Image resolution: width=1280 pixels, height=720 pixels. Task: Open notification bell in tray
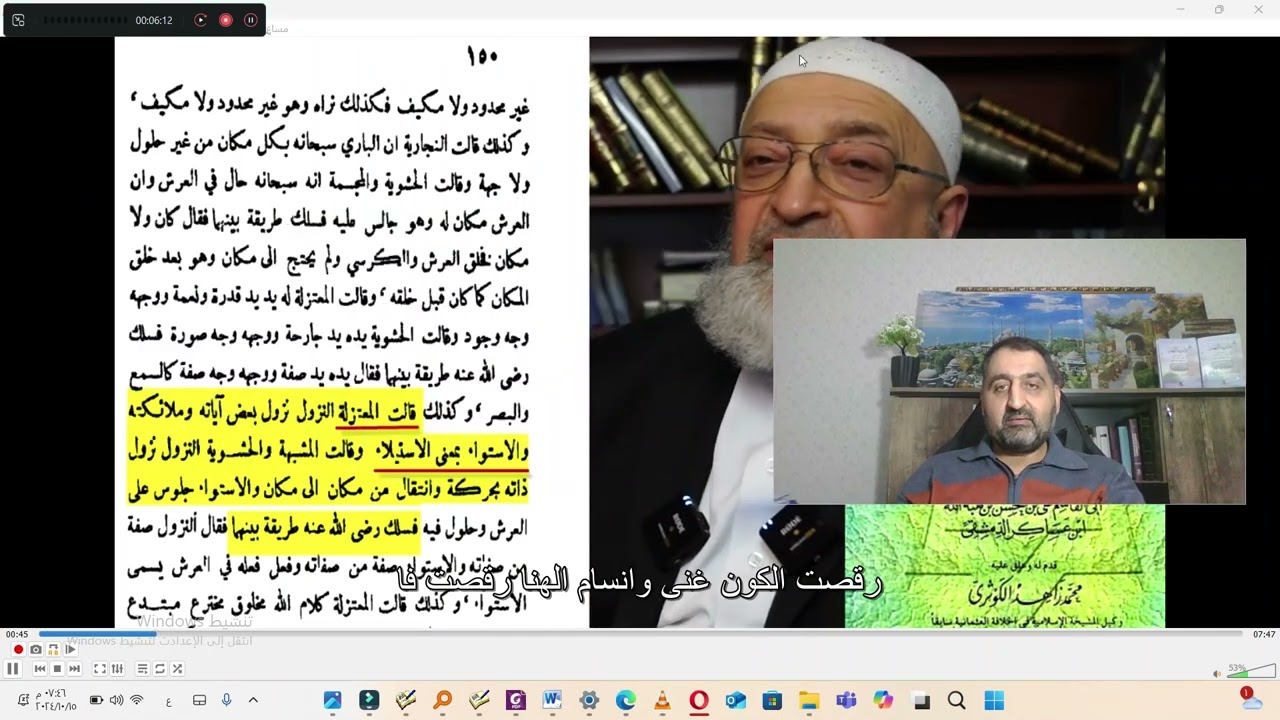(x=23, y=700)
